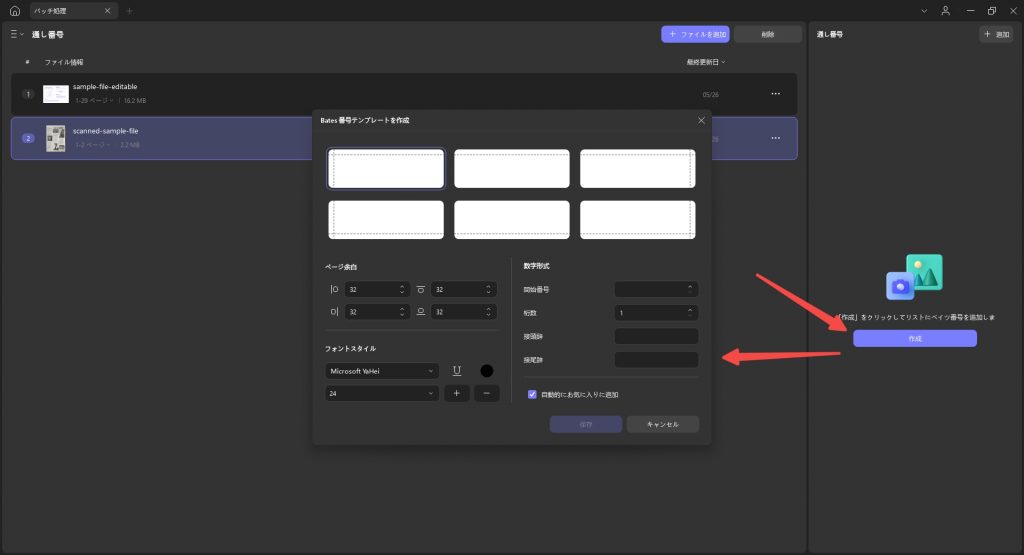Choose the bottom-right position template
Screen dimensions: 1024x555
[637, 219]
